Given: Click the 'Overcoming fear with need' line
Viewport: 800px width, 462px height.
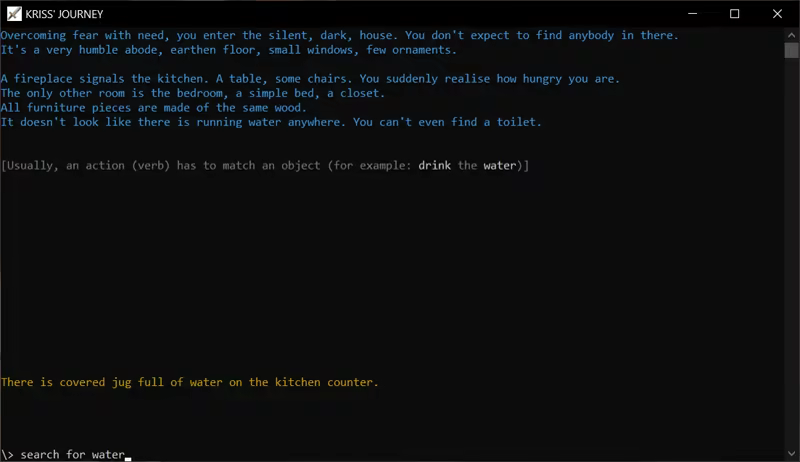Looking at the screenshot, I should [339, 35].
